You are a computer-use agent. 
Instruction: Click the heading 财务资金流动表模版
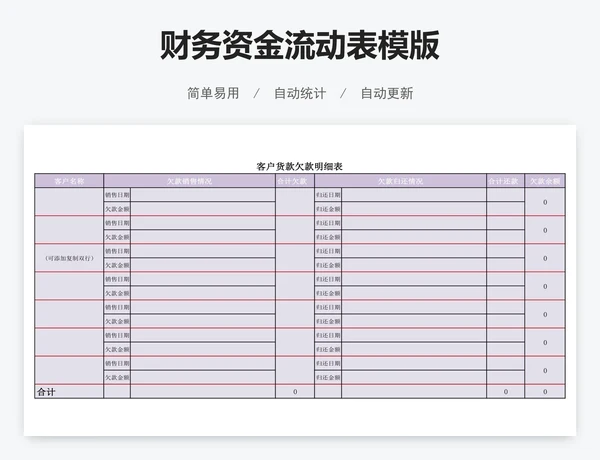tap(300, 46)
